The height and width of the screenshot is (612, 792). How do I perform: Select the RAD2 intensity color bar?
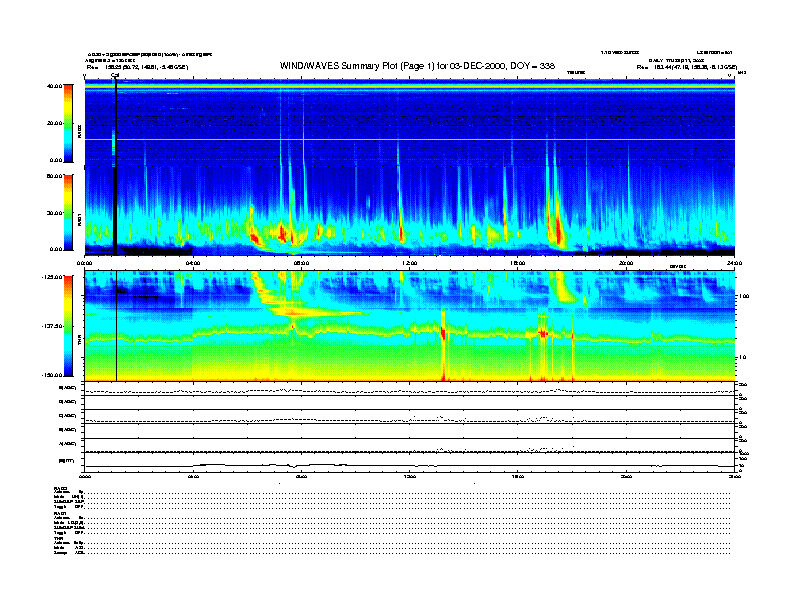(68, 123)
